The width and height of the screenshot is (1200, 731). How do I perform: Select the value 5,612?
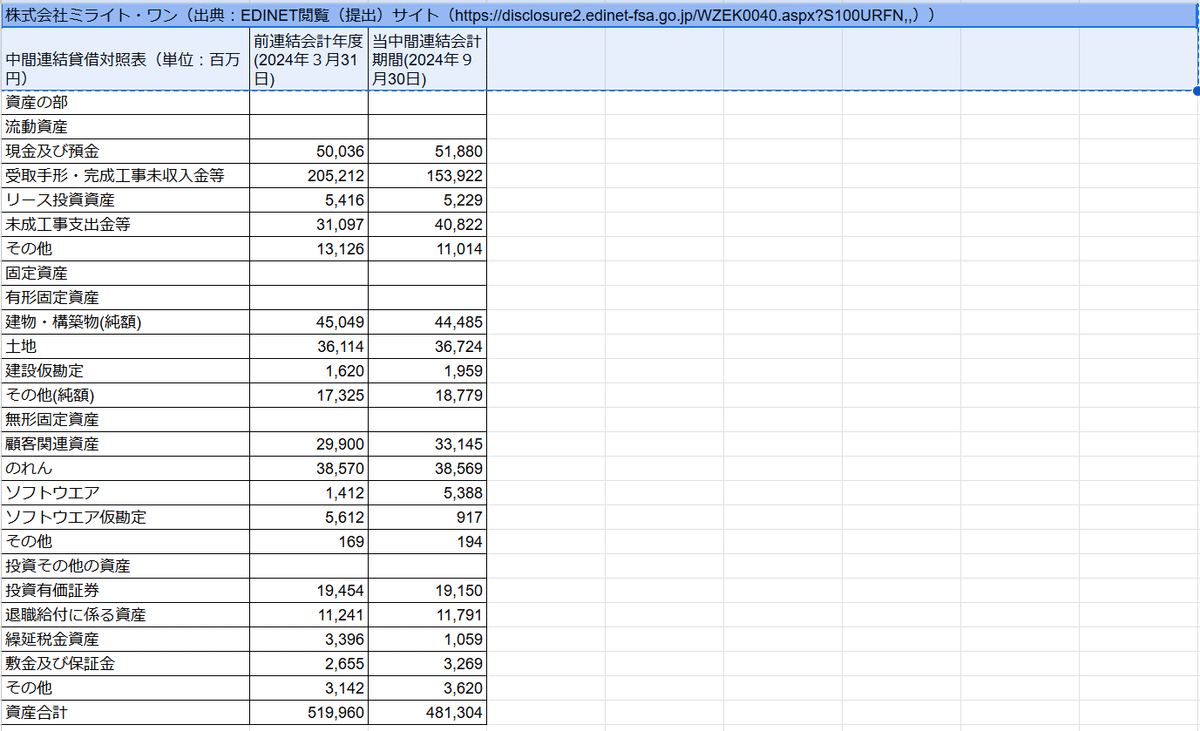pyautogui.click(x=309, y=517)
